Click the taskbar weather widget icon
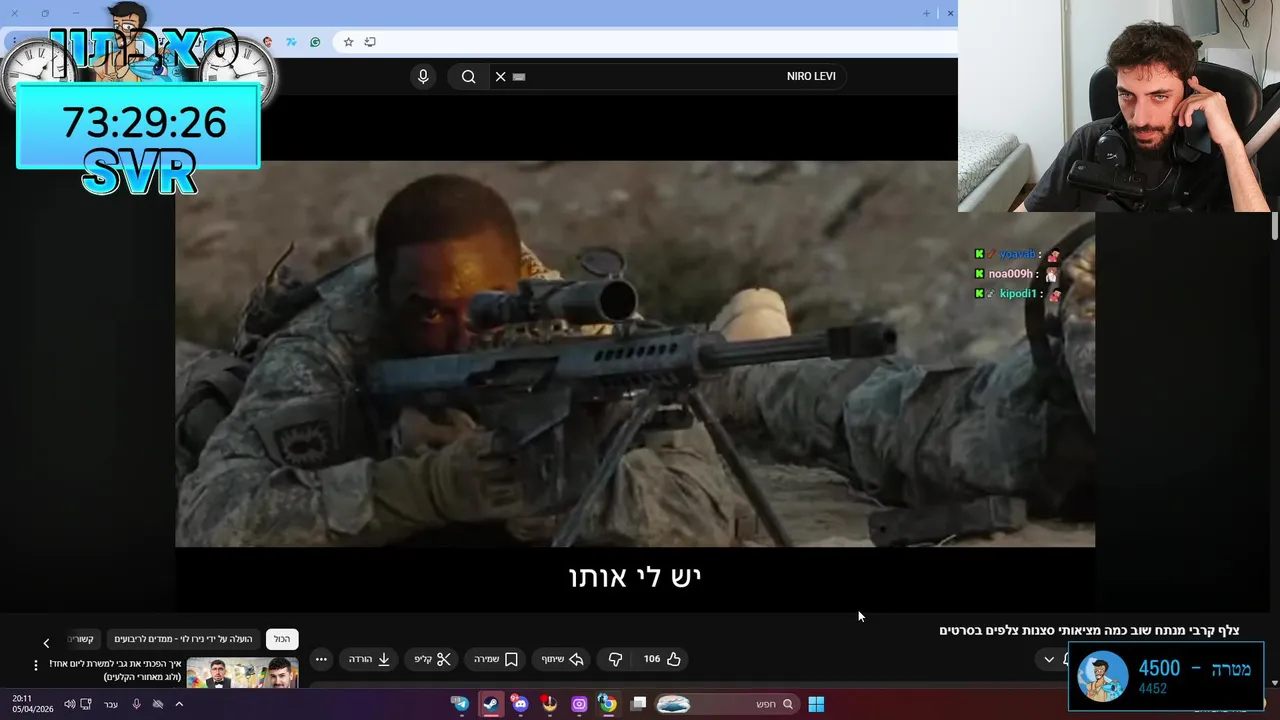Screen dimensions: 1280x720 pyautogui.click(x=673, y=704)
